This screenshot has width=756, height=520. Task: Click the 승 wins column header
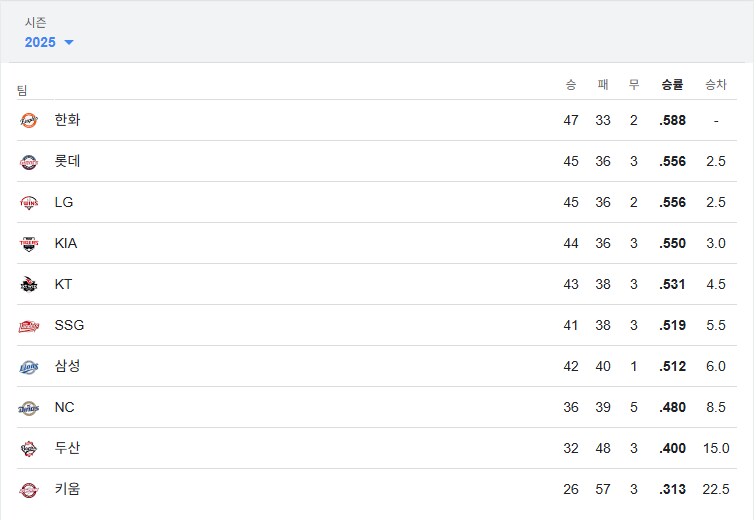click(571, 85)
